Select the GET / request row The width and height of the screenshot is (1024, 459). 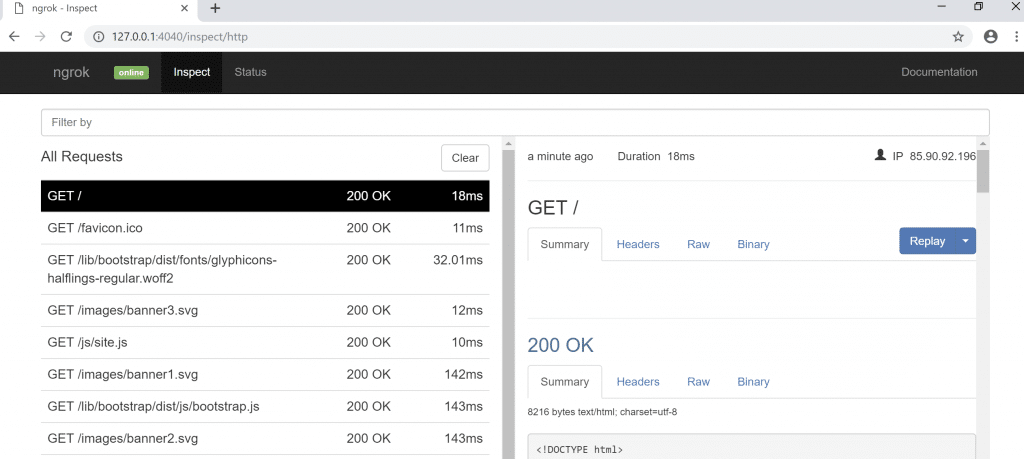coord(265,196)
